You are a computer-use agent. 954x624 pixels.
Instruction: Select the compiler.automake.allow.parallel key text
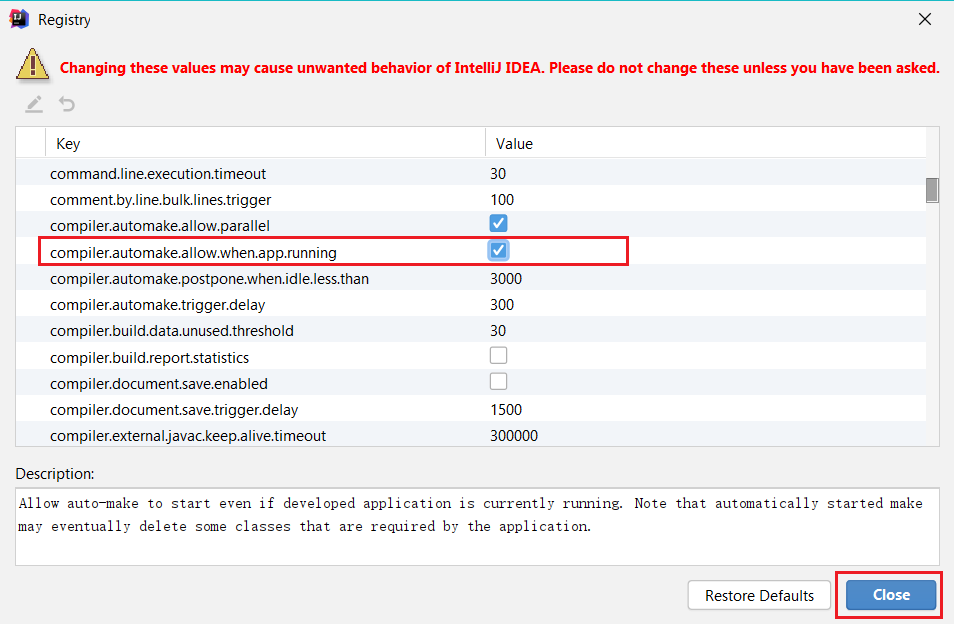click(159, 226)
